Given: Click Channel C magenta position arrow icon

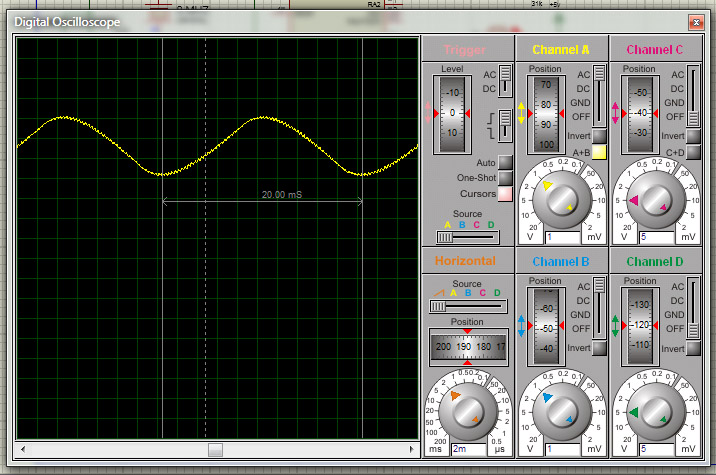Looking at the screenshot, I should pos(615,113).
